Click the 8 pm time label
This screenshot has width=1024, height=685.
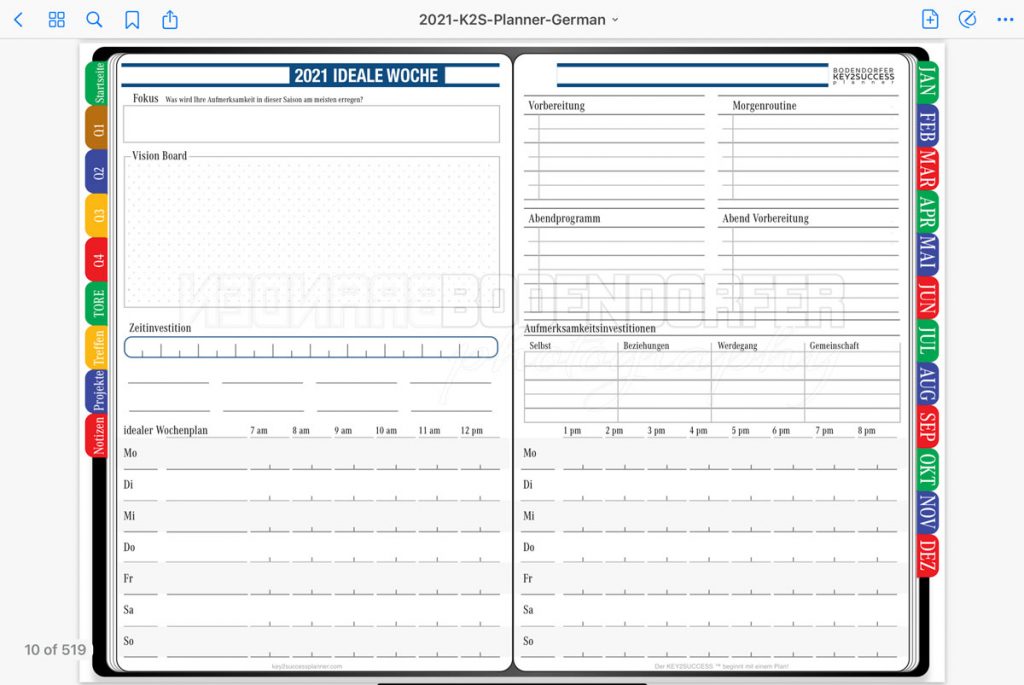pos(867,431)
